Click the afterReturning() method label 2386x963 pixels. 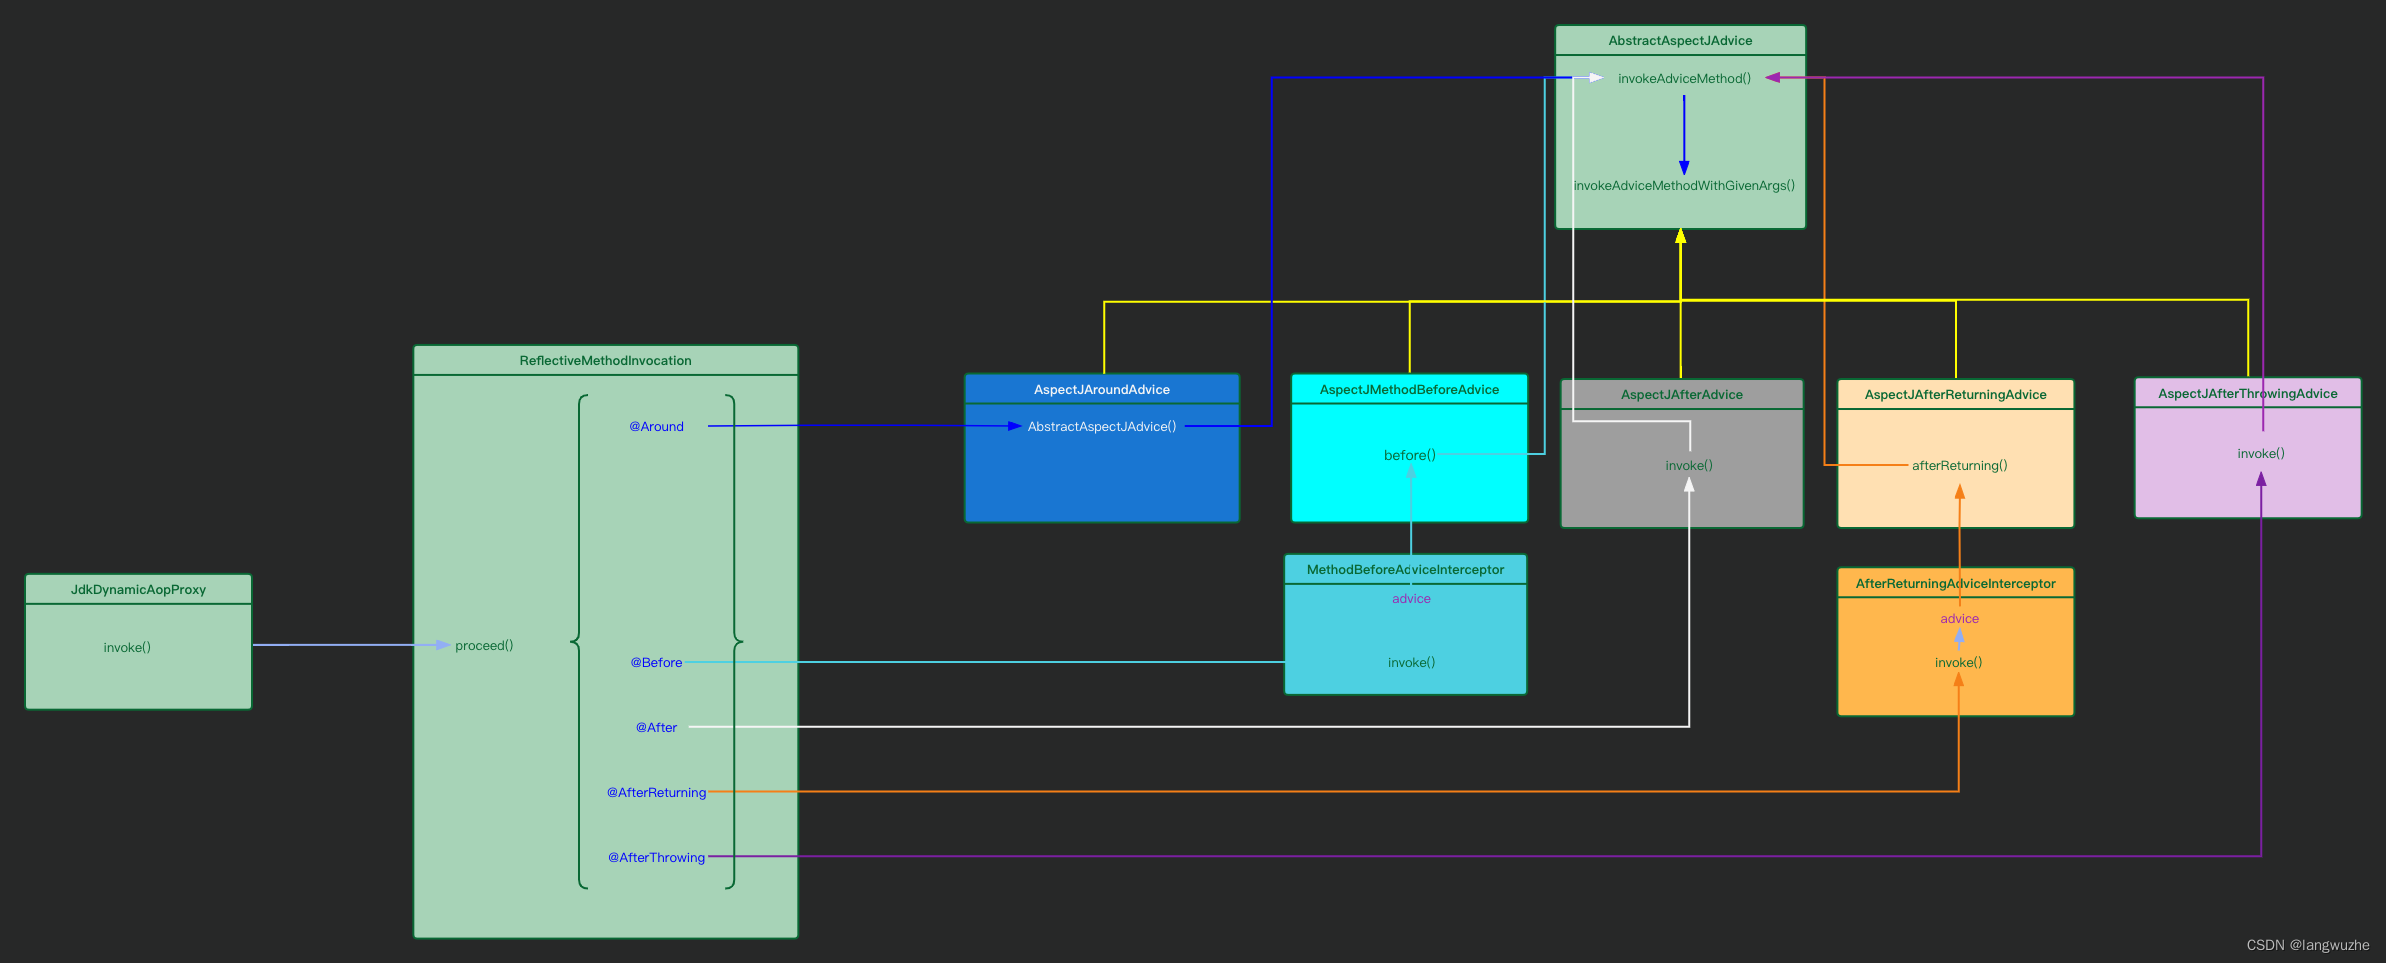tap(1959, 465)
